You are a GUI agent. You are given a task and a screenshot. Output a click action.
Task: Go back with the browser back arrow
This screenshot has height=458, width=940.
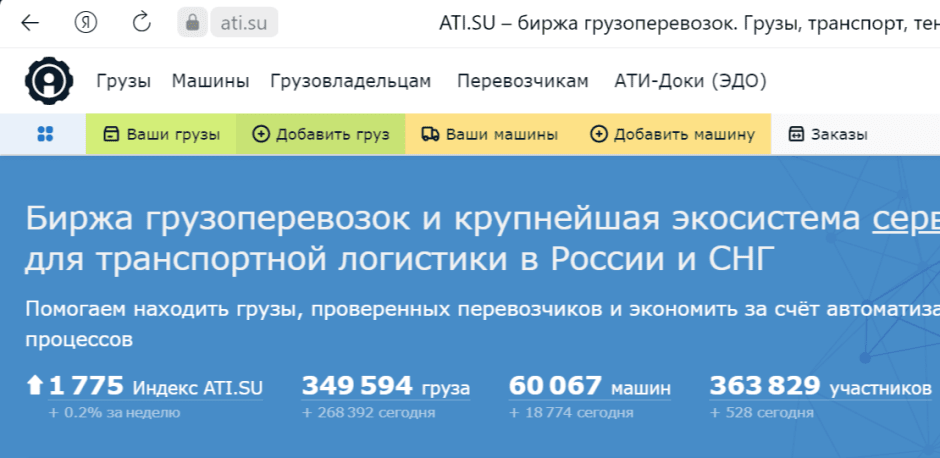29,23
